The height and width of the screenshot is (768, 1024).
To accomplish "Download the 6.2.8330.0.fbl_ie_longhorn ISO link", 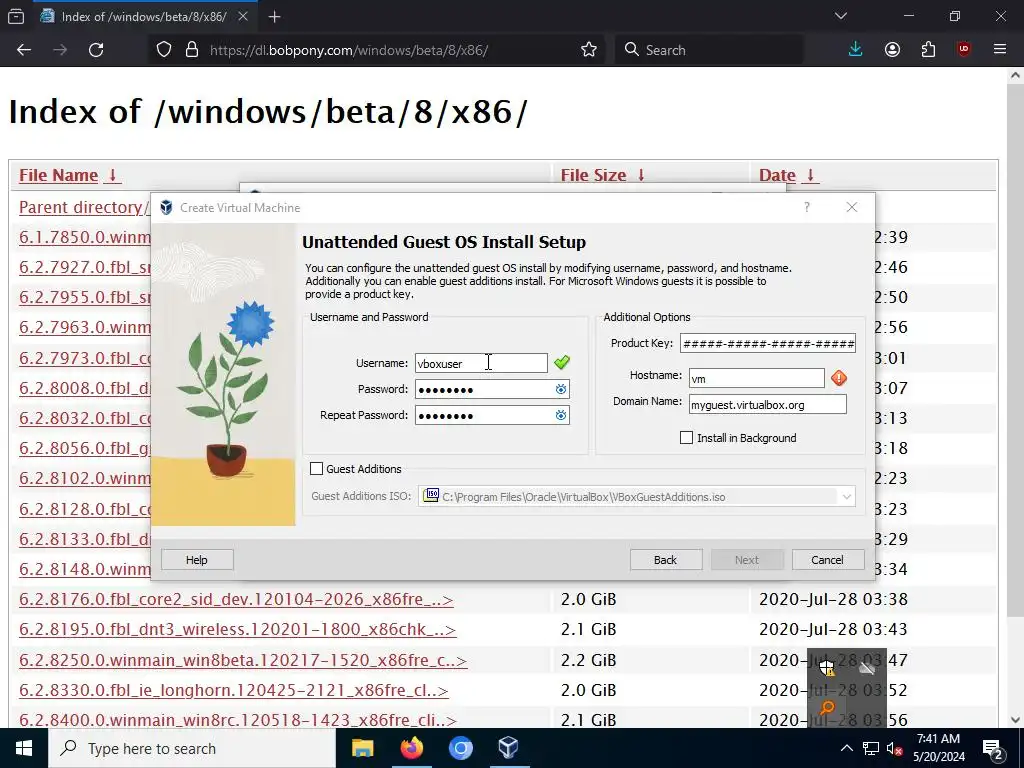I will 234,690.
